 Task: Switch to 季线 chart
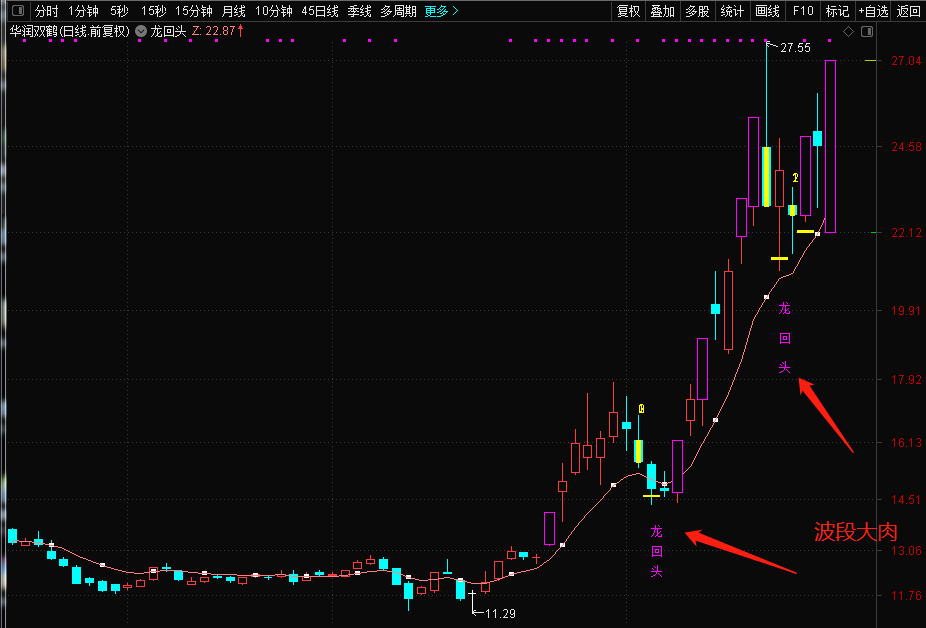(359, 11)
